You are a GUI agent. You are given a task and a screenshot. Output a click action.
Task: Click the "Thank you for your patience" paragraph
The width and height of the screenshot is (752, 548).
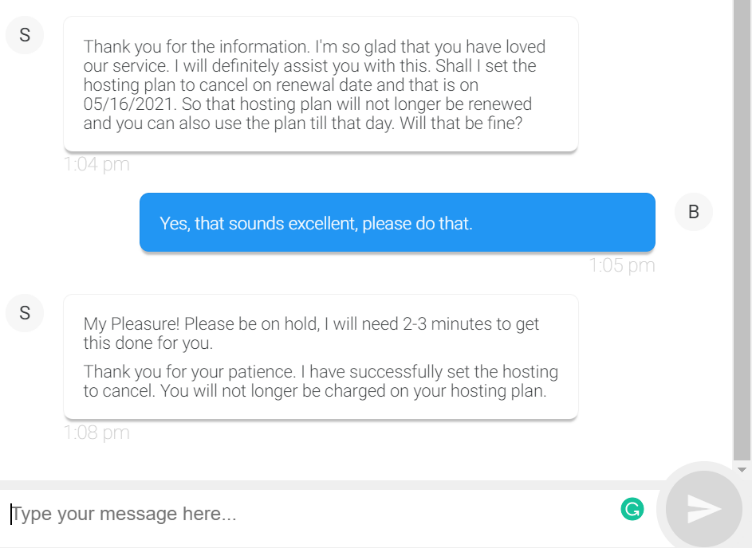click(320, 381)
